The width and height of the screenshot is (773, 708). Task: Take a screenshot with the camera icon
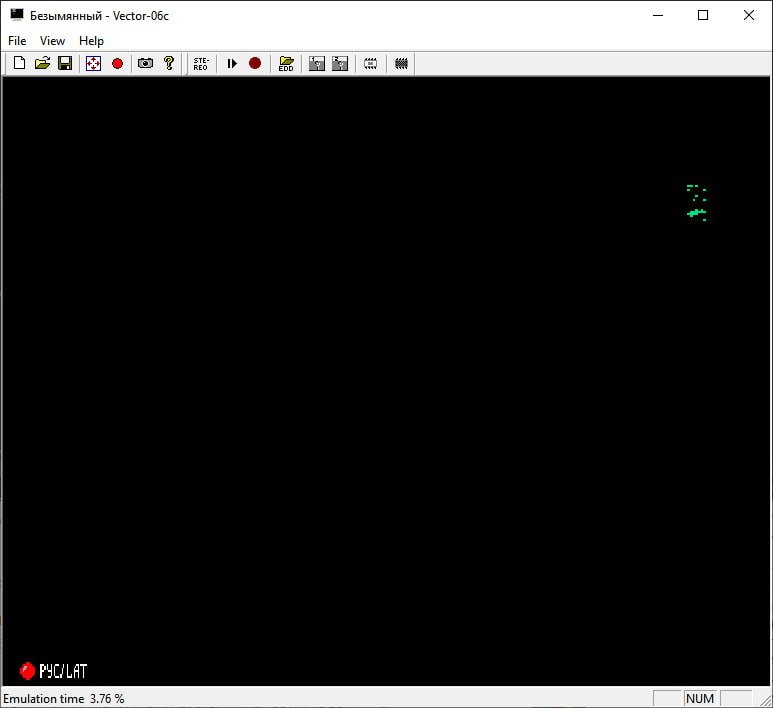click(x=145, y=63)
